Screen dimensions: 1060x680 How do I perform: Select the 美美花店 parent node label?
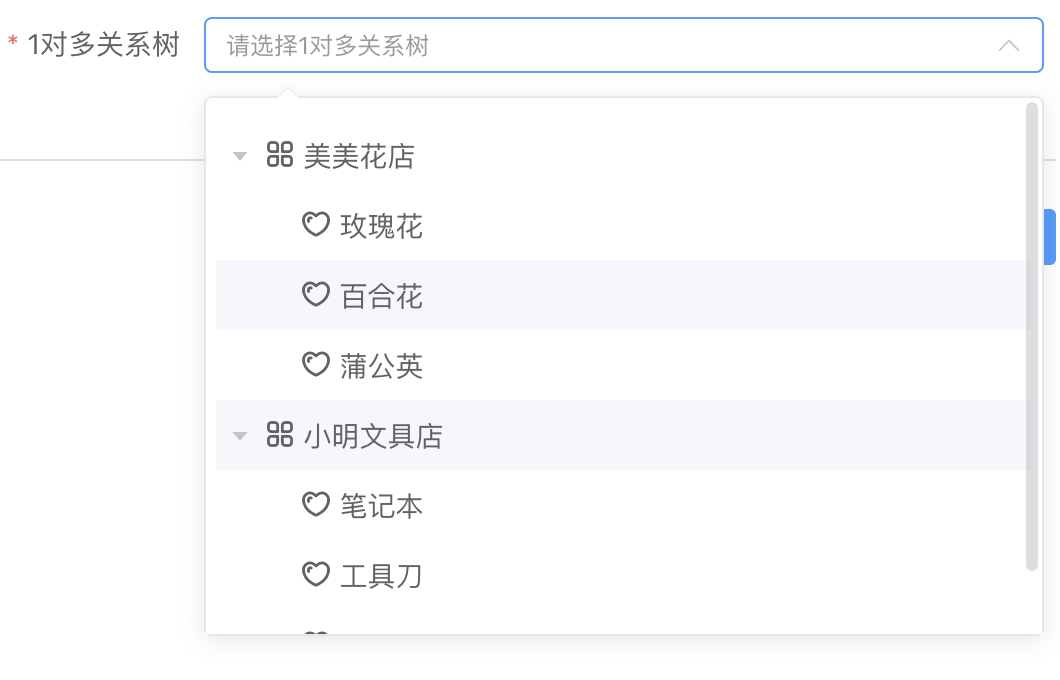pyautogui.click(x=359, y=156)
